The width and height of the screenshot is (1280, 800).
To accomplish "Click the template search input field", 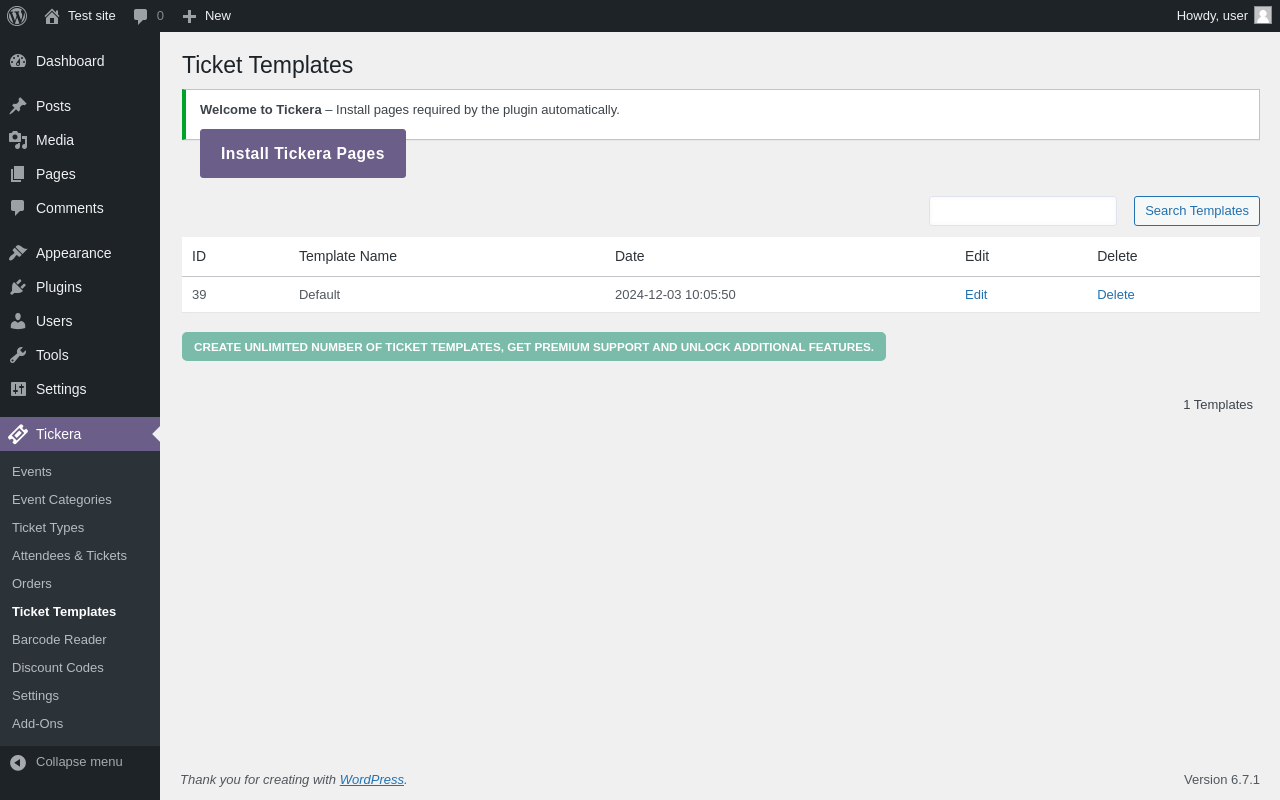I will pyautogui.click(x=1022, y=211).
